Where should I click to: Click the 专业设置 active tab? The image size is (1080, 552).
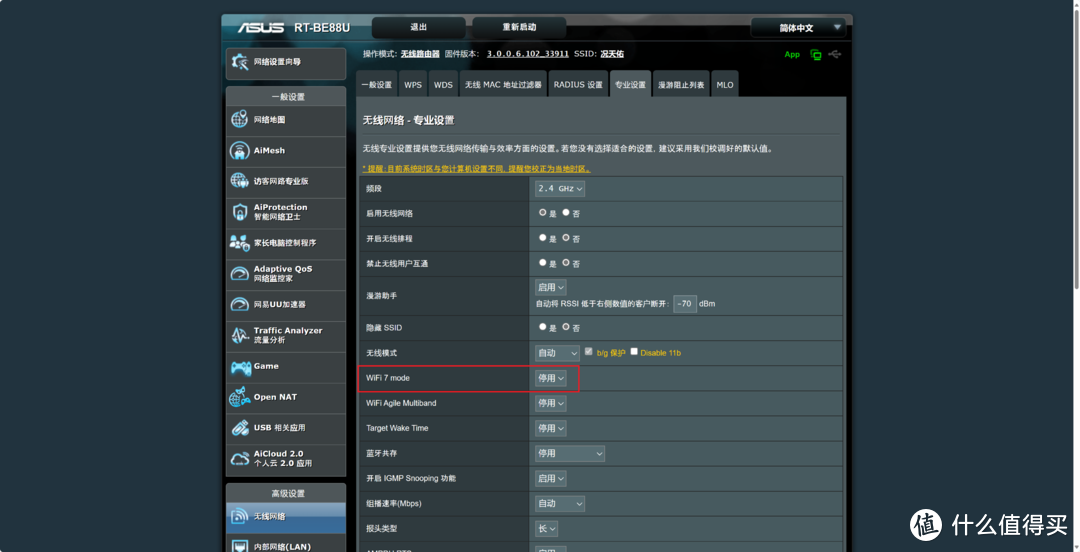pos(630,85)
